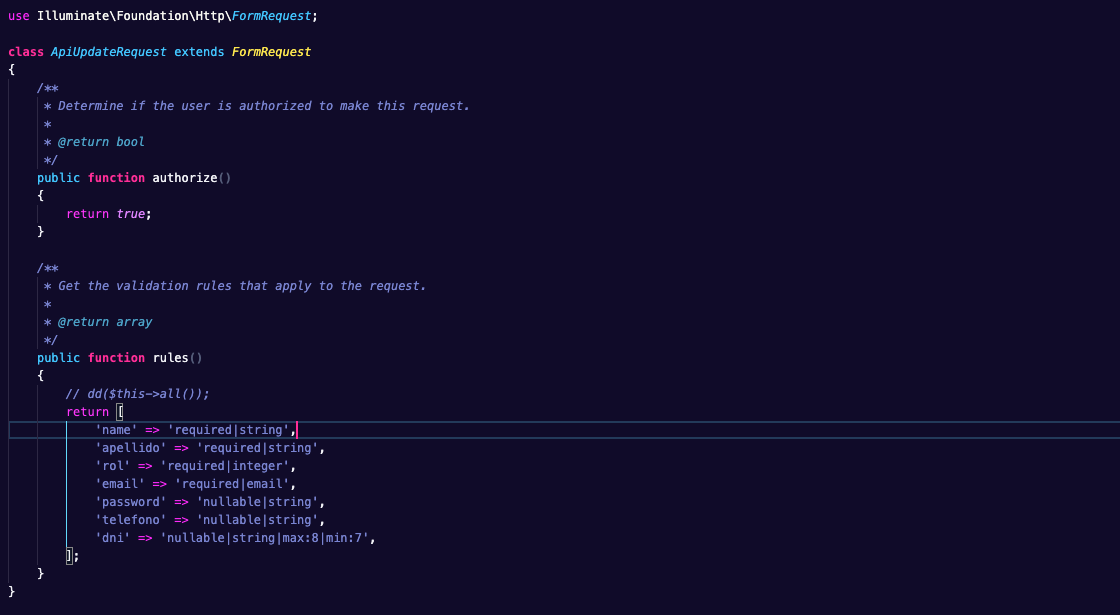This screenshot has width=1120, height=615.
Task: Click the 'required|email' rule string
Action: (232, 484)
